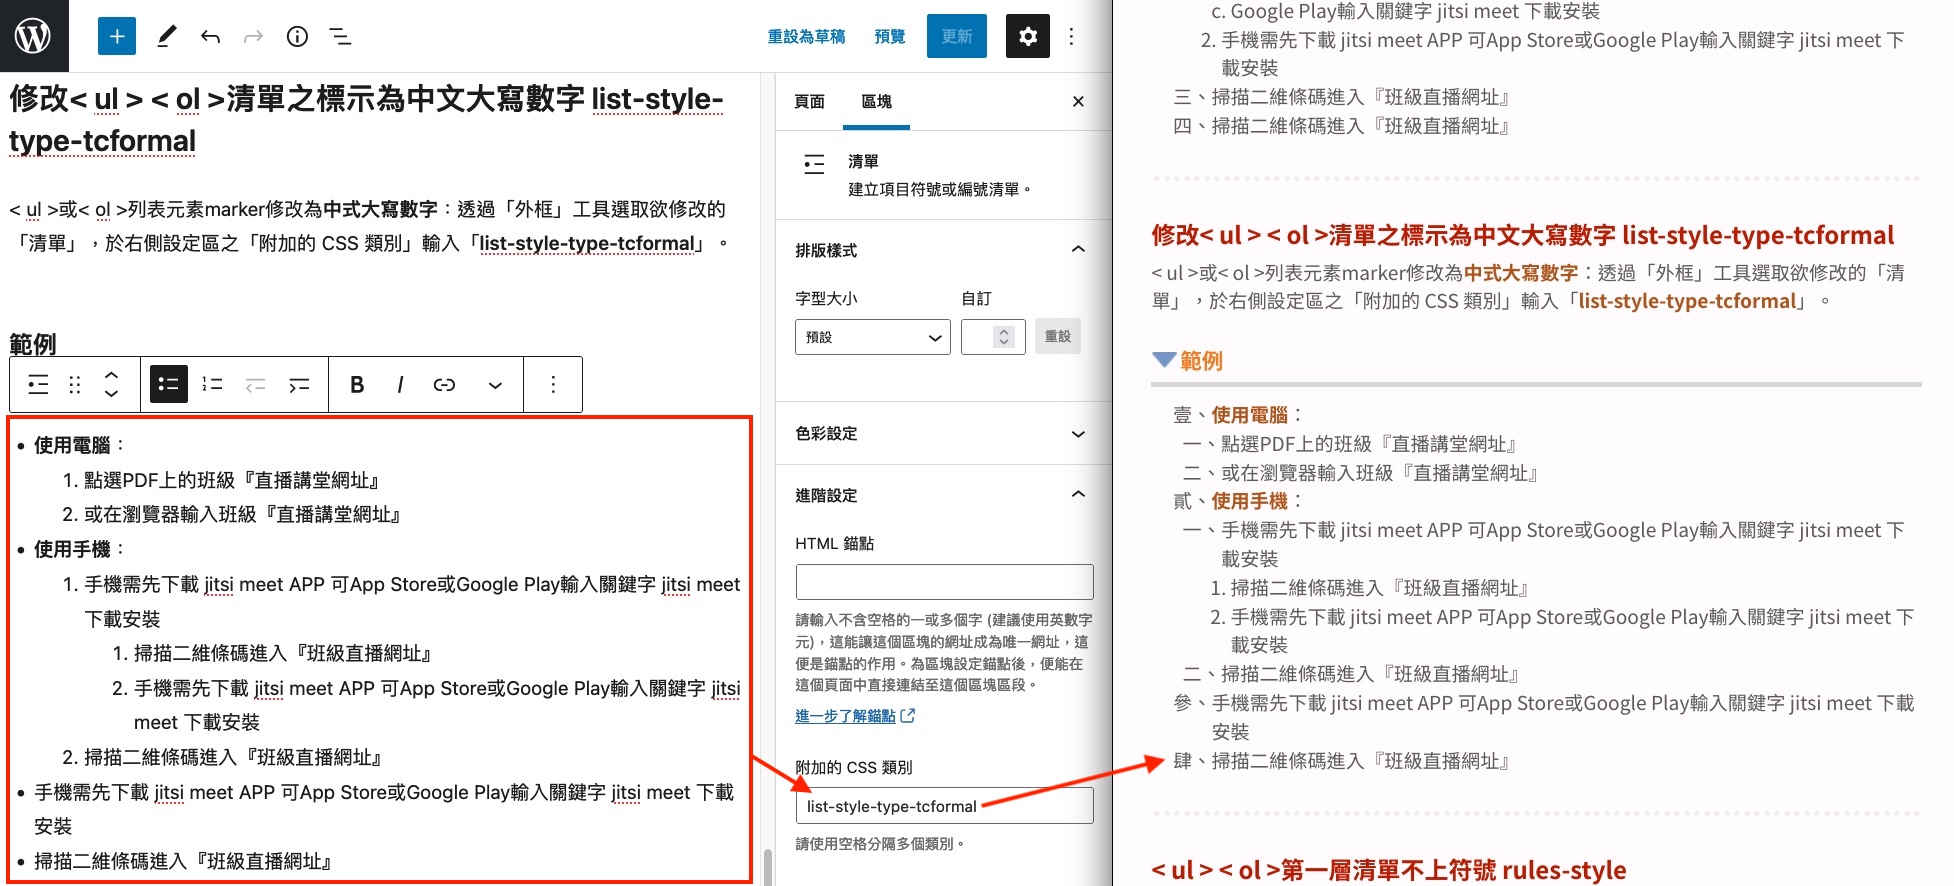Viewport: 1954px width, 886px height.
Task: Close the settings sidebar panel
Action: tap(1078, 101)
